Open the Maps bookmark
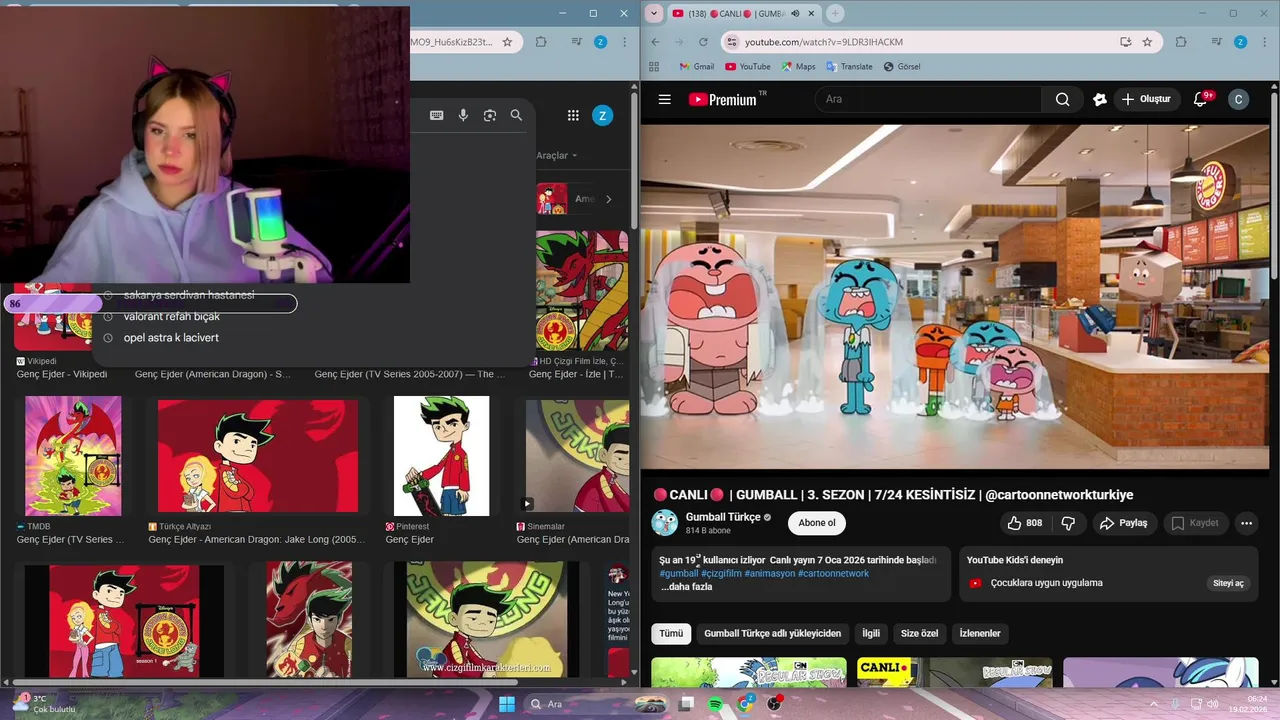The width and height of the screenshot is (1280, 720). [x=798, y=67]
